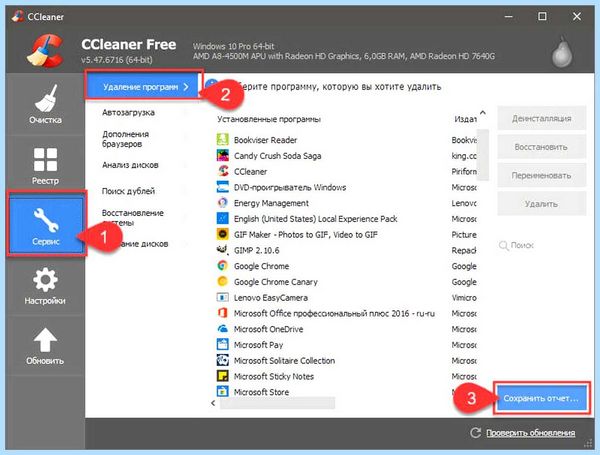Click the Microsoft Sticky Notes icon
The height and width of the screenshot is (455, 600).
tap(222, 376)
